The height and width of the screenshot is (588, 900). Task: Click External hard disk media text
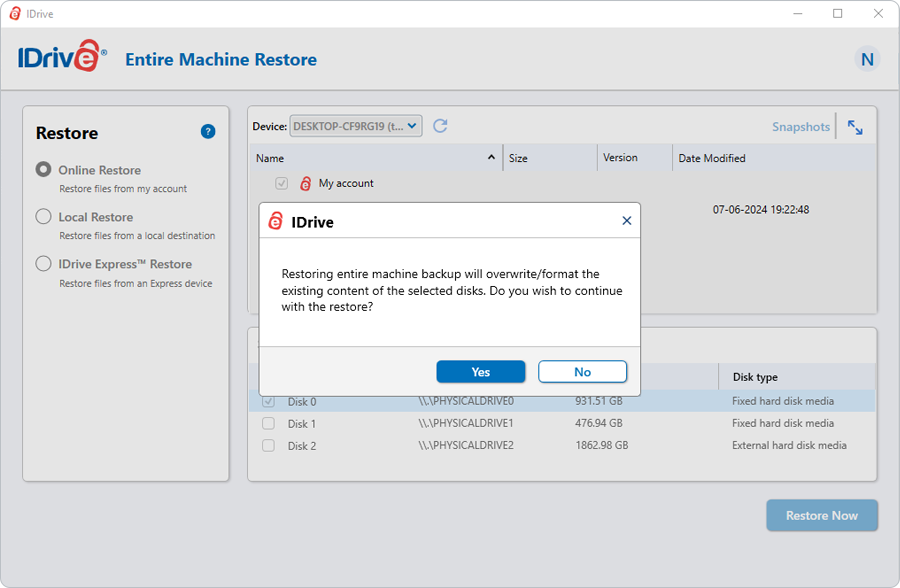[789, 445]
